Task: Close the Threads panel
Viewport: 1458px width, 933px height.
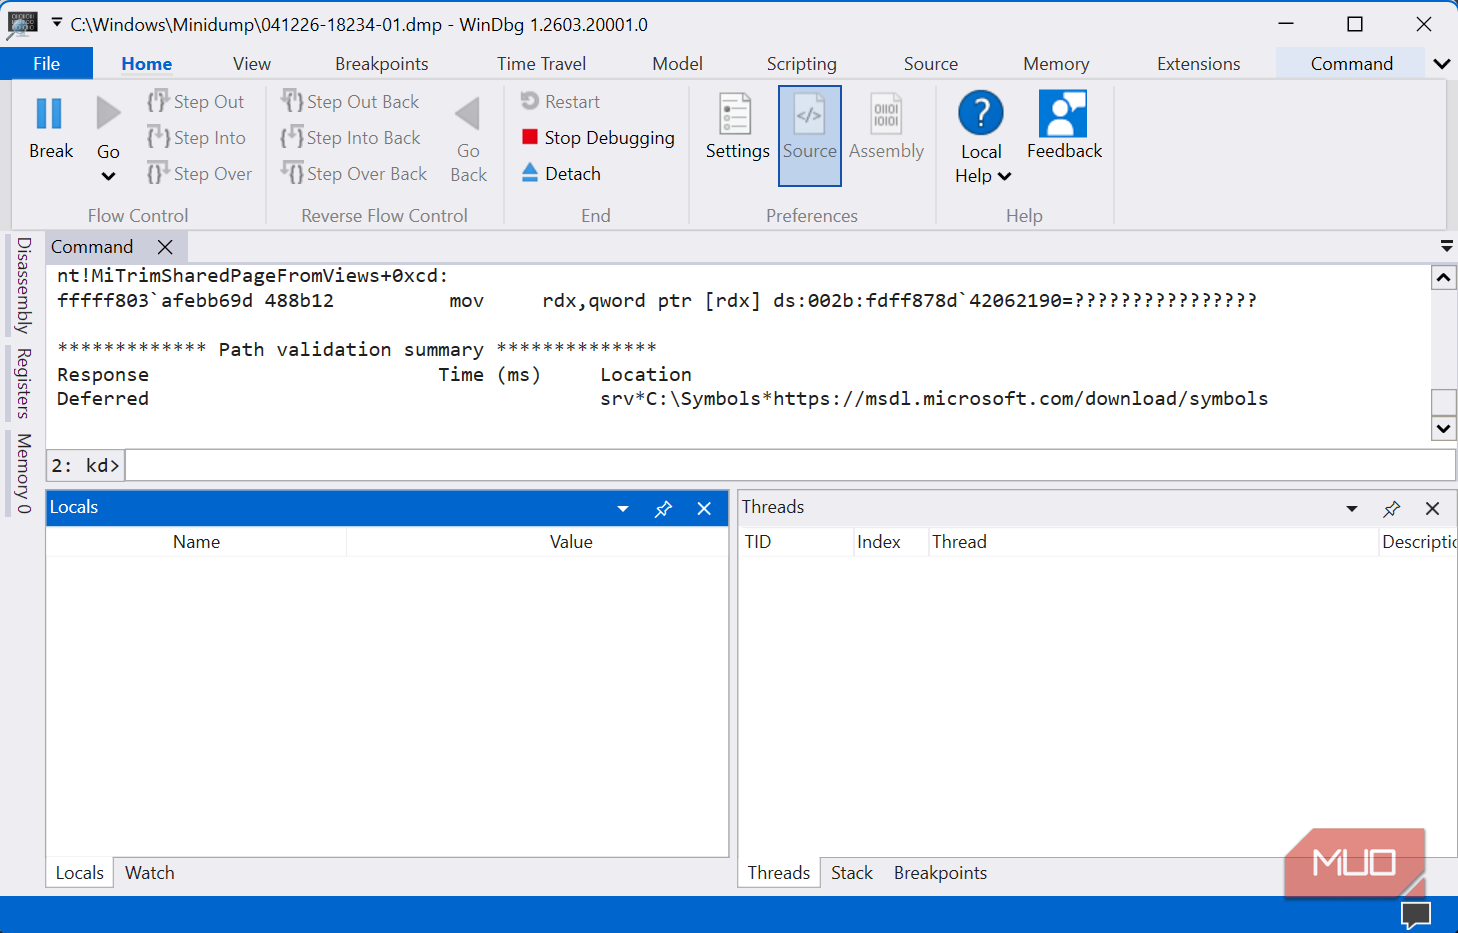Action: 1432,509
